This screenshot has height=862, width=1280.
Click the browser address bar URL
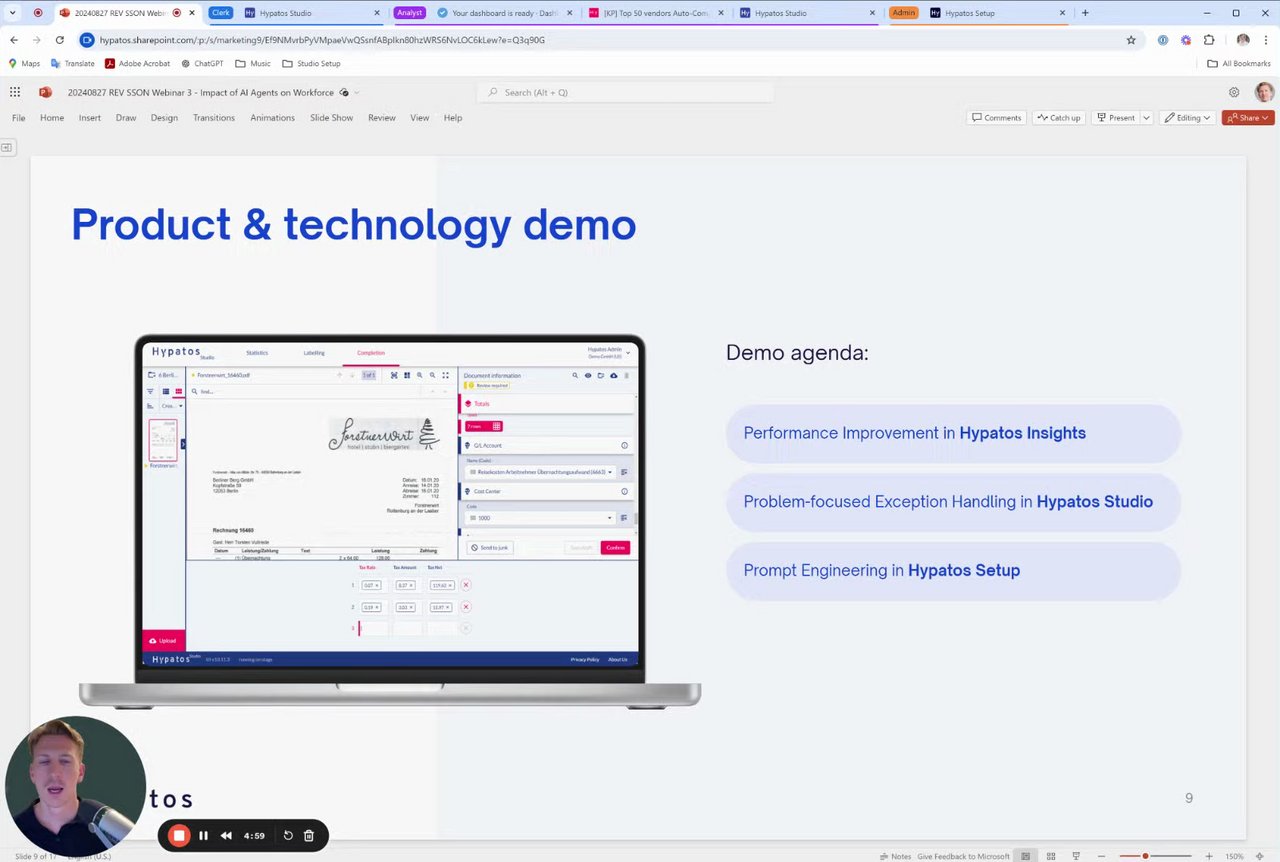click(322, 40)
